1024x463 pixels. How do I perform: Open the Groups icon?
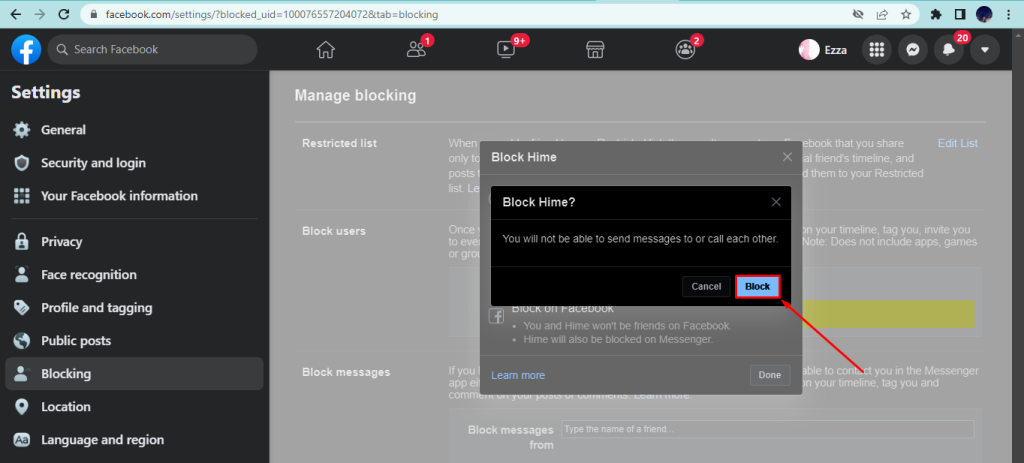pyautogui.click(x=685, y=50)
